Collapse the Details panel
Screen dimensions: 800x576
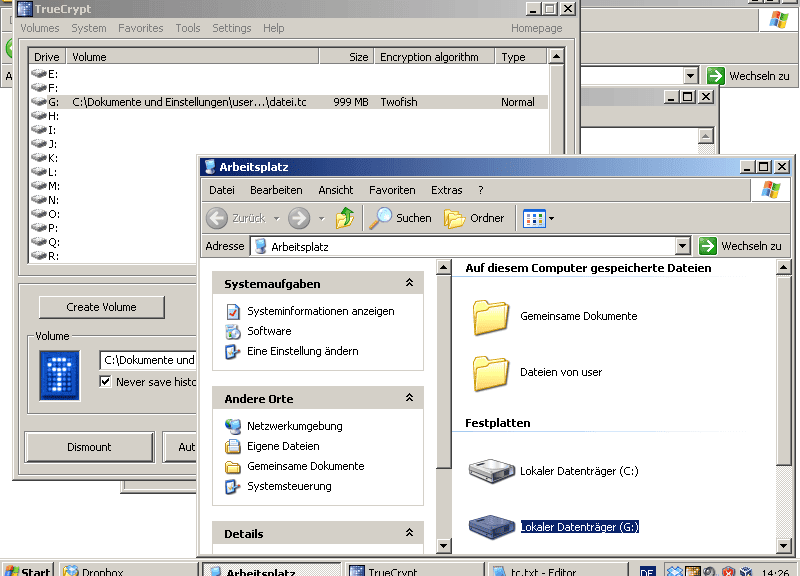[x=409, y=533]
